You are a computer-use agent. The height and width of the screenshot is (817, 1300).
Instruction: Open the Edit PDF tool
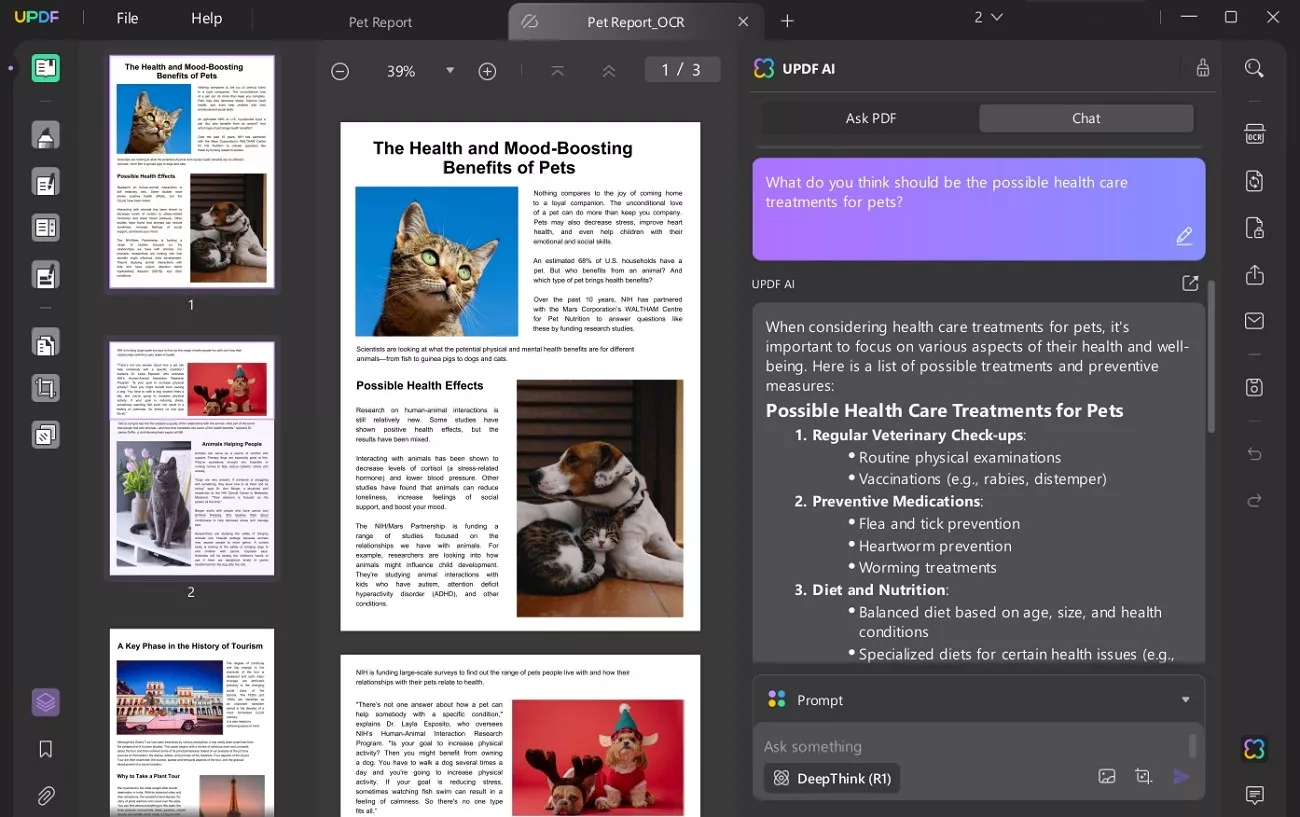46,182
